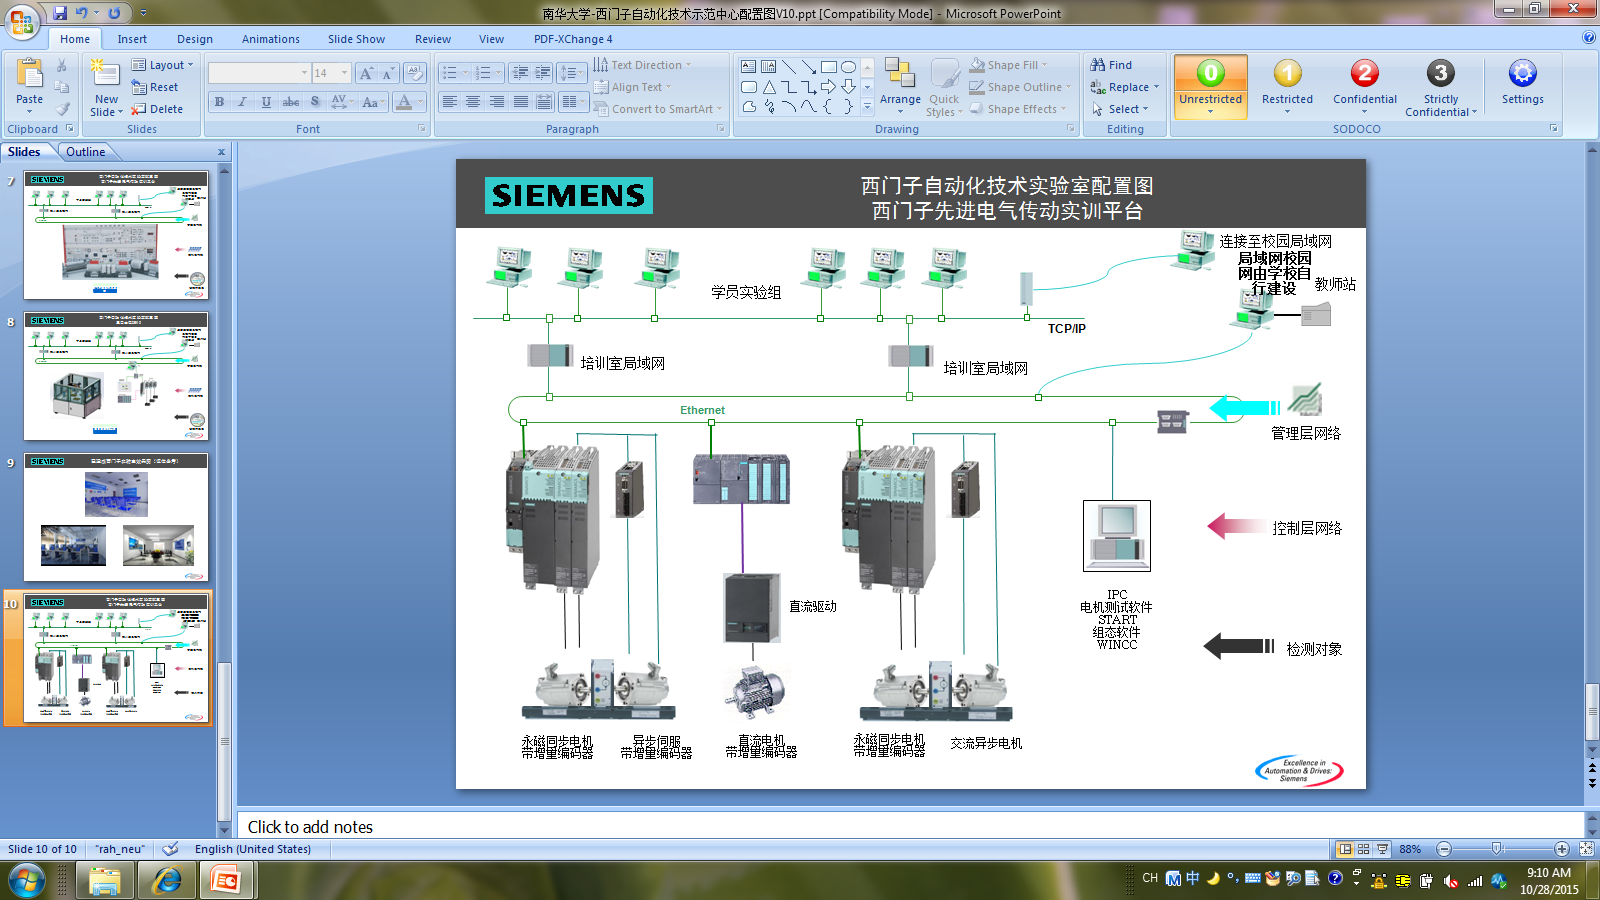This screenshot has width=1600, height=900.
Task: Mark as Strictly Confidential
Action: [1441, 87]
